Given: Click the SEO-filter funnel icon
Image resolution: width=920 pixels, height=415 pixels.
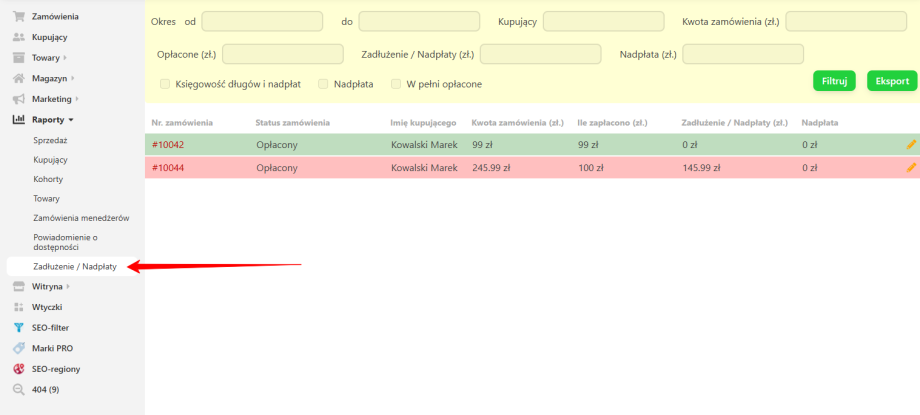Looking at the screenshot, I should pyautogui.click(x=18, y=327).
